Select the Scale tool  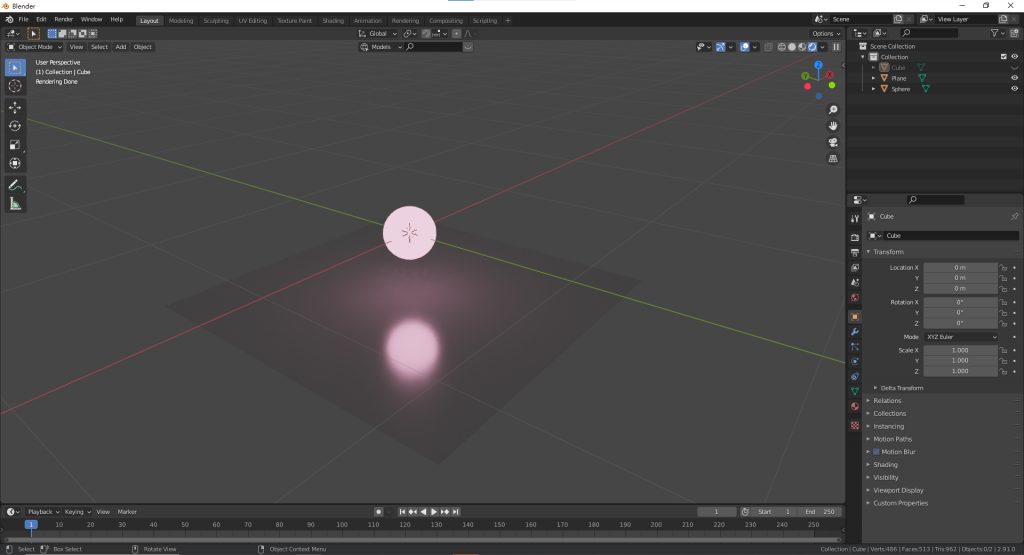pos(15,145)
